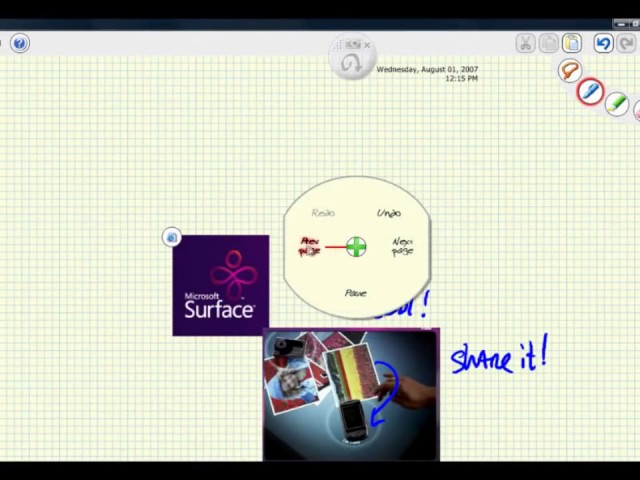Click the Paste clipboard icon

(571, 43)
